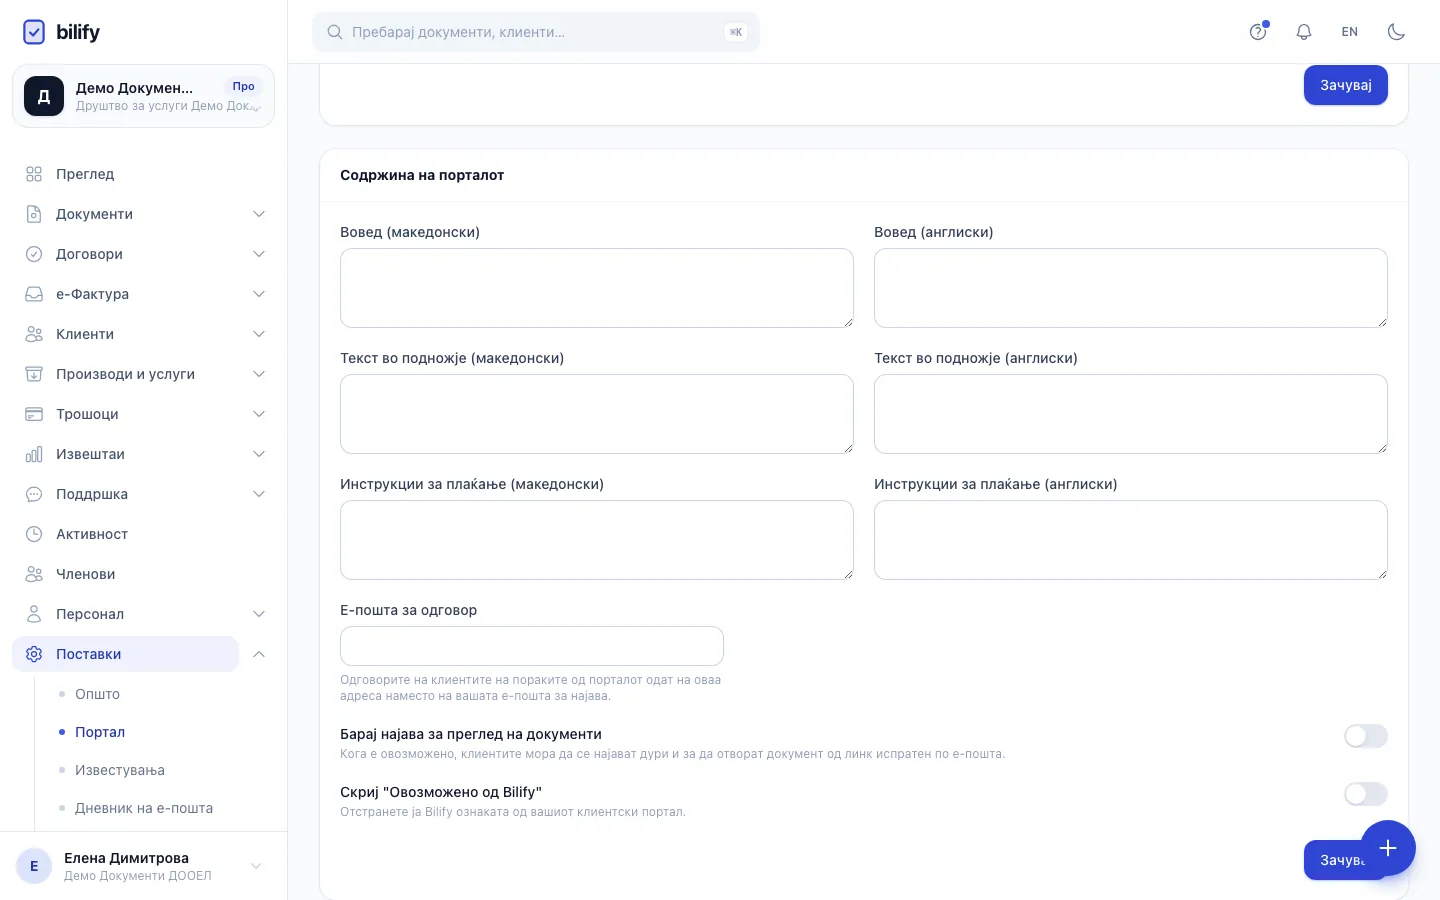Click the bilify logo icon
1440x900 pixels.
tap(34, 32)
